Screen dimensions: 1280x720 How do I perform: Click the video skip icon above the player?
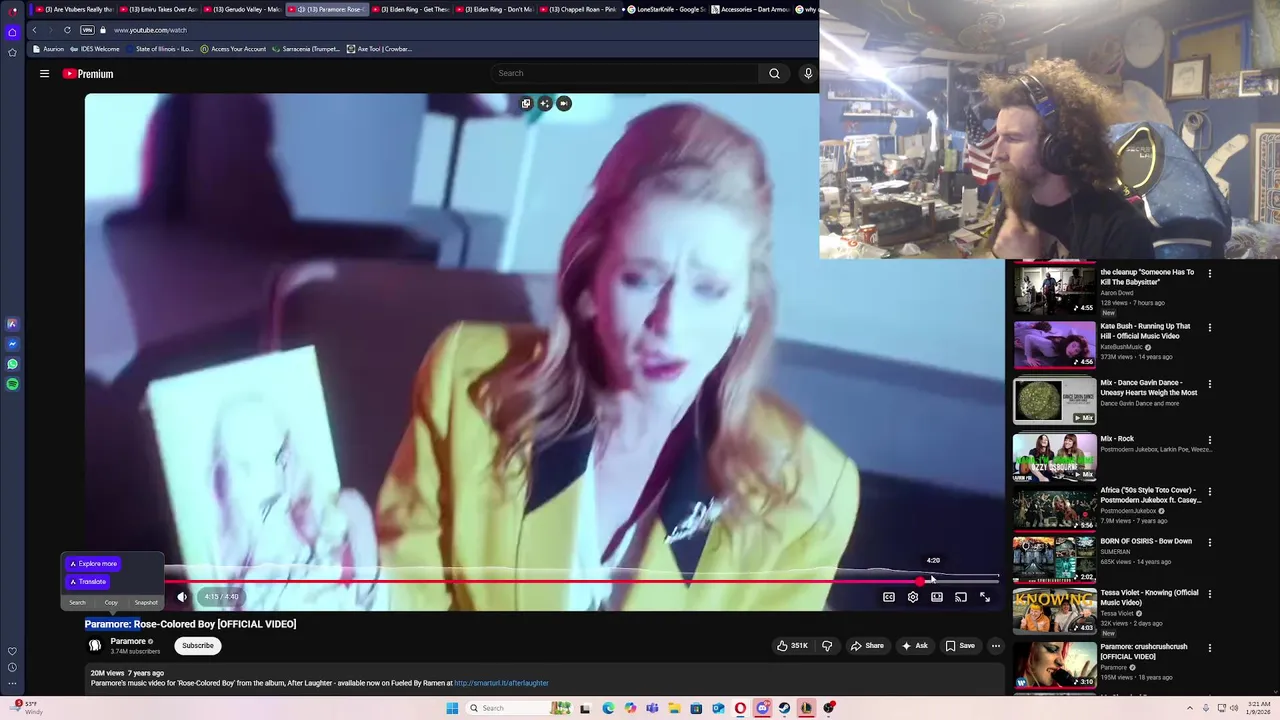click(564, 104)
